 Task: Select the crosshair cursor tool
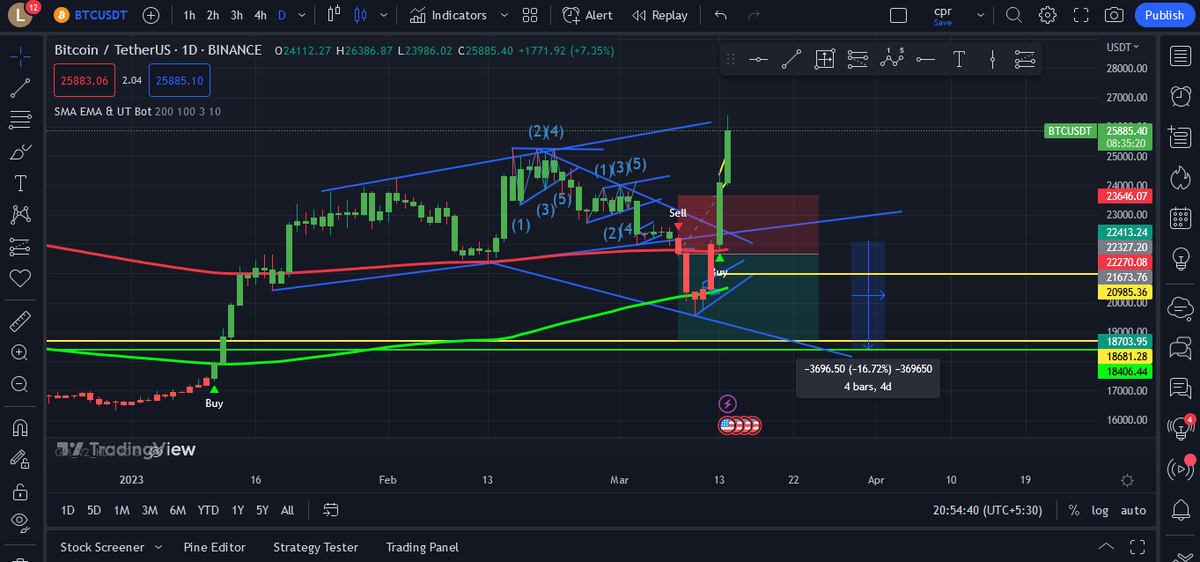click(19, 56)
